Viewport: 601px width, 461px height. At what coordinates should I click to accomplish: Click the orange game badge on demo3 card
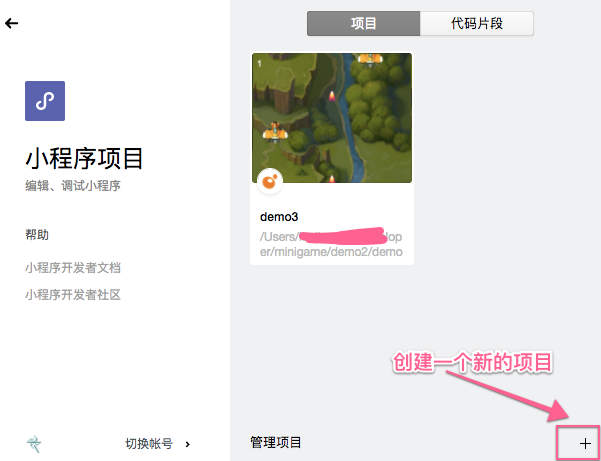[270, 181]
